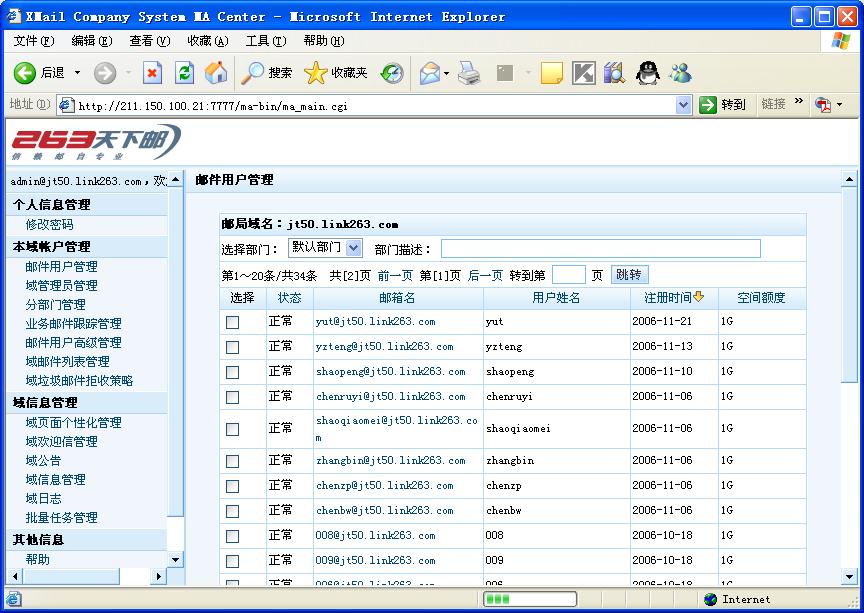The height and width of the screenshot is (613, 864).
Task: Enable the checkbox for chenbw
Action: coord(233,511)
